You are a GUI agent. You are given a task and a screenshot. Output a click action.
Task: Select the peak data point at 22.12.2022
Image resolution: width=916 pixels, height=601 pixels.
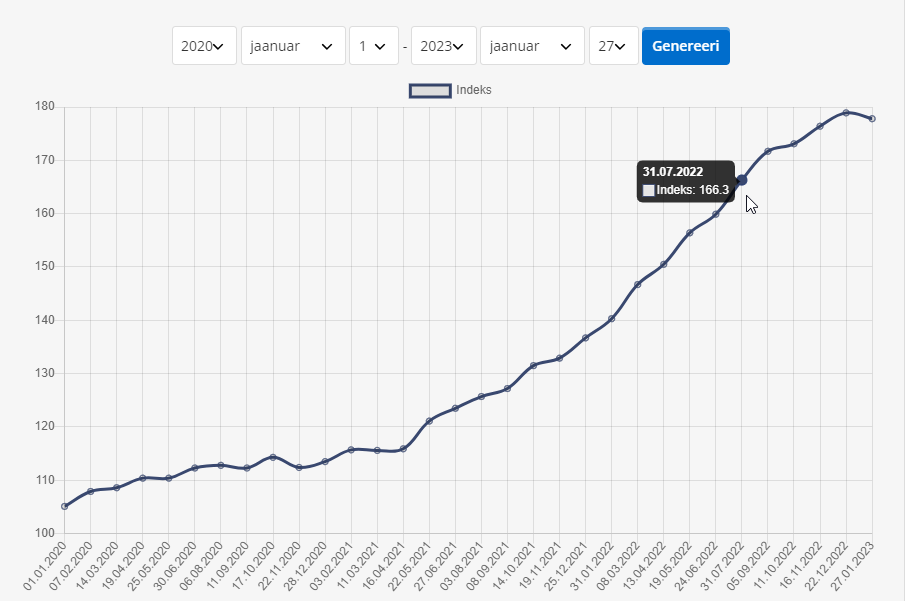pos(846,112)
